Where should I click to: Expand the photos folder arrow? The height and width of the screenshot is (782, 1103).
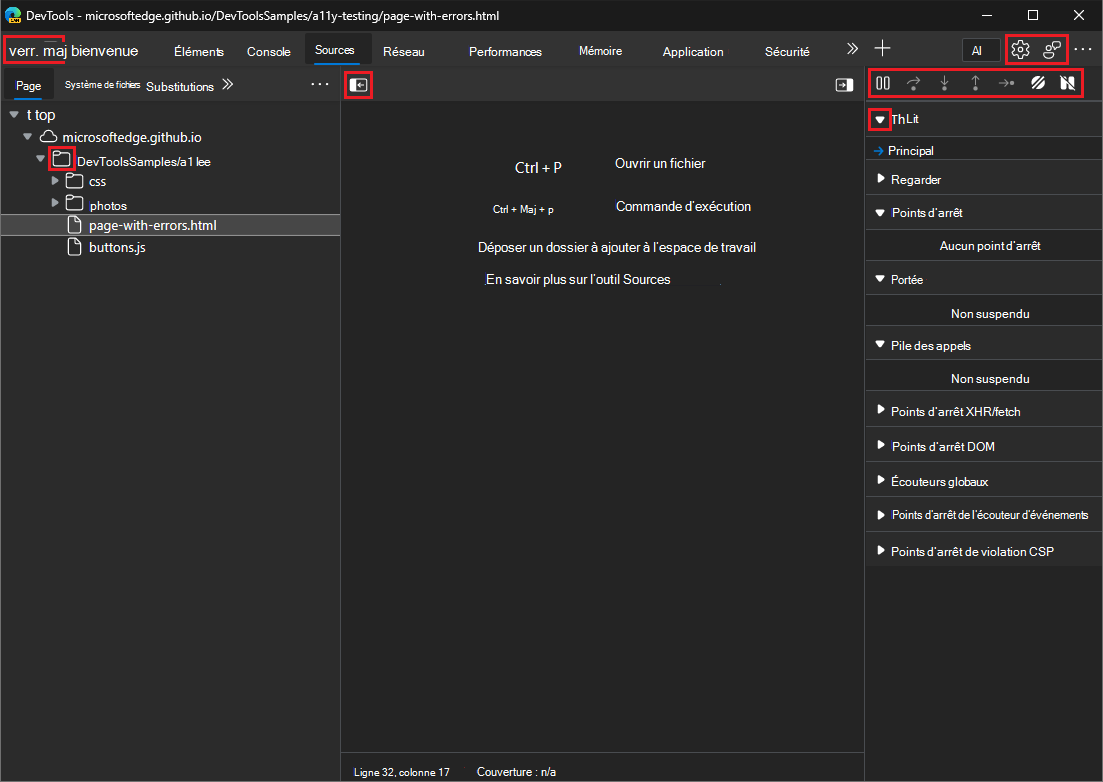(x=55, y=203)
